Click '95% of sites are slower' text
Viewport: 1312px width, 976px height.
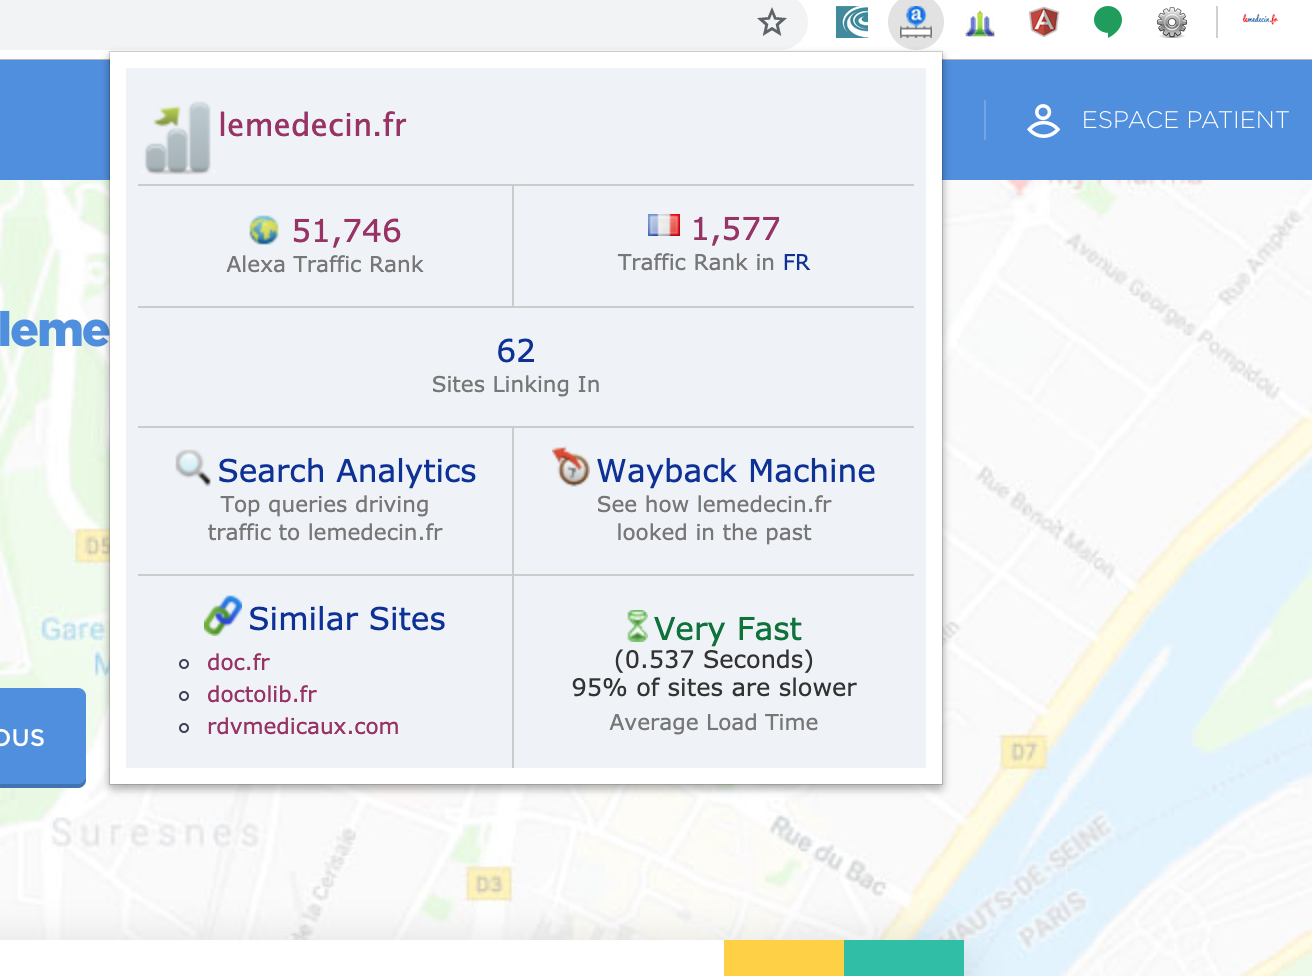pyautogui.click(x=714, y=688)
